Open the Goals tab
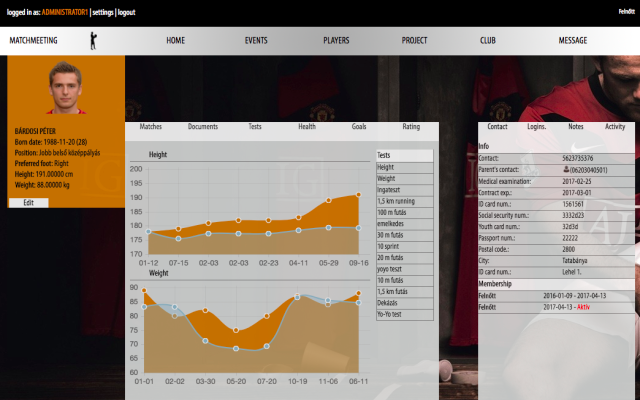The width and height of the screenshot is (640, 400). [x=359, y=127]
